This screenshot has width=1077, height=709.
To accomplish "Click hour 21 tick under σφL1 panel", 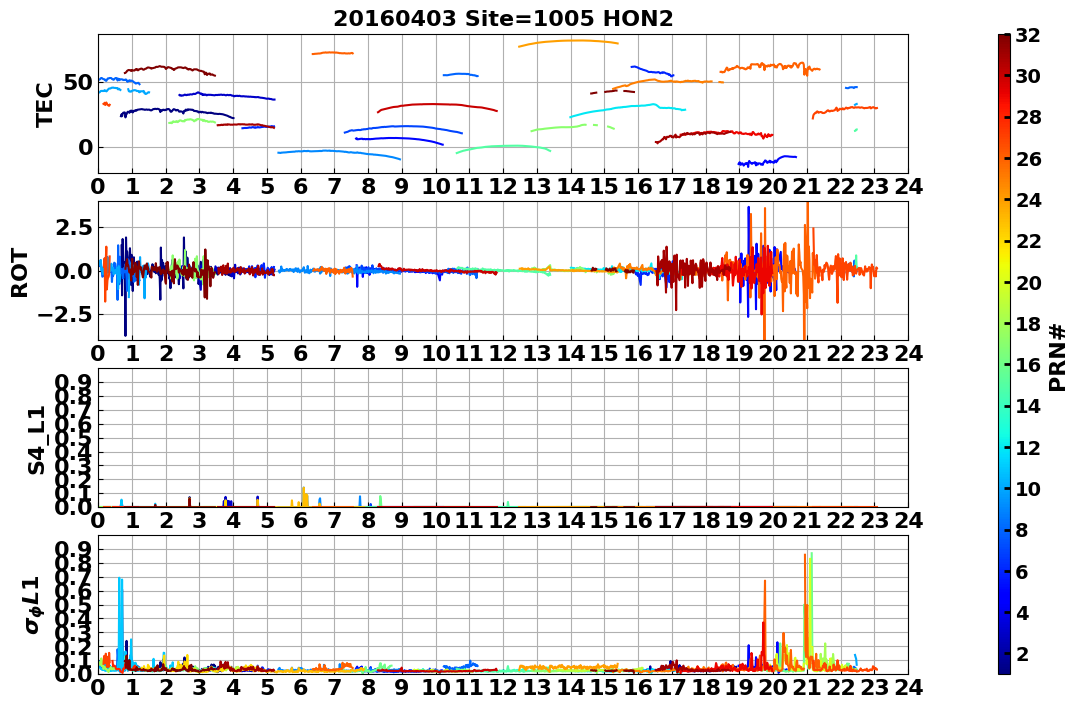I will [806, 687].
